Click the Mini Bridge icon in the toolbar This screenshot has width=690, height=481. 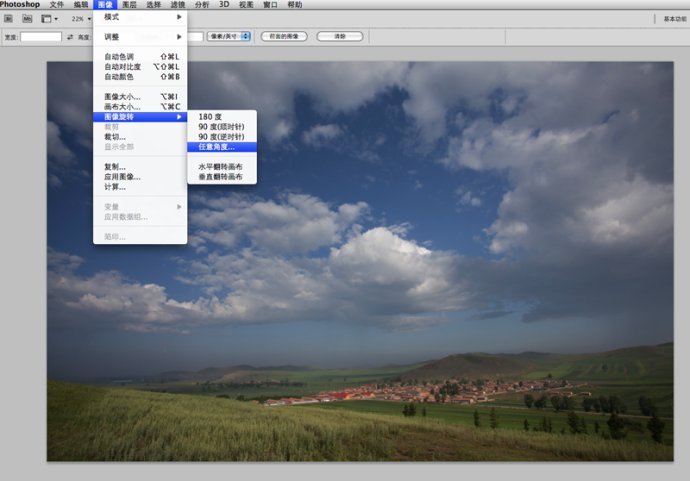(25, 19)
